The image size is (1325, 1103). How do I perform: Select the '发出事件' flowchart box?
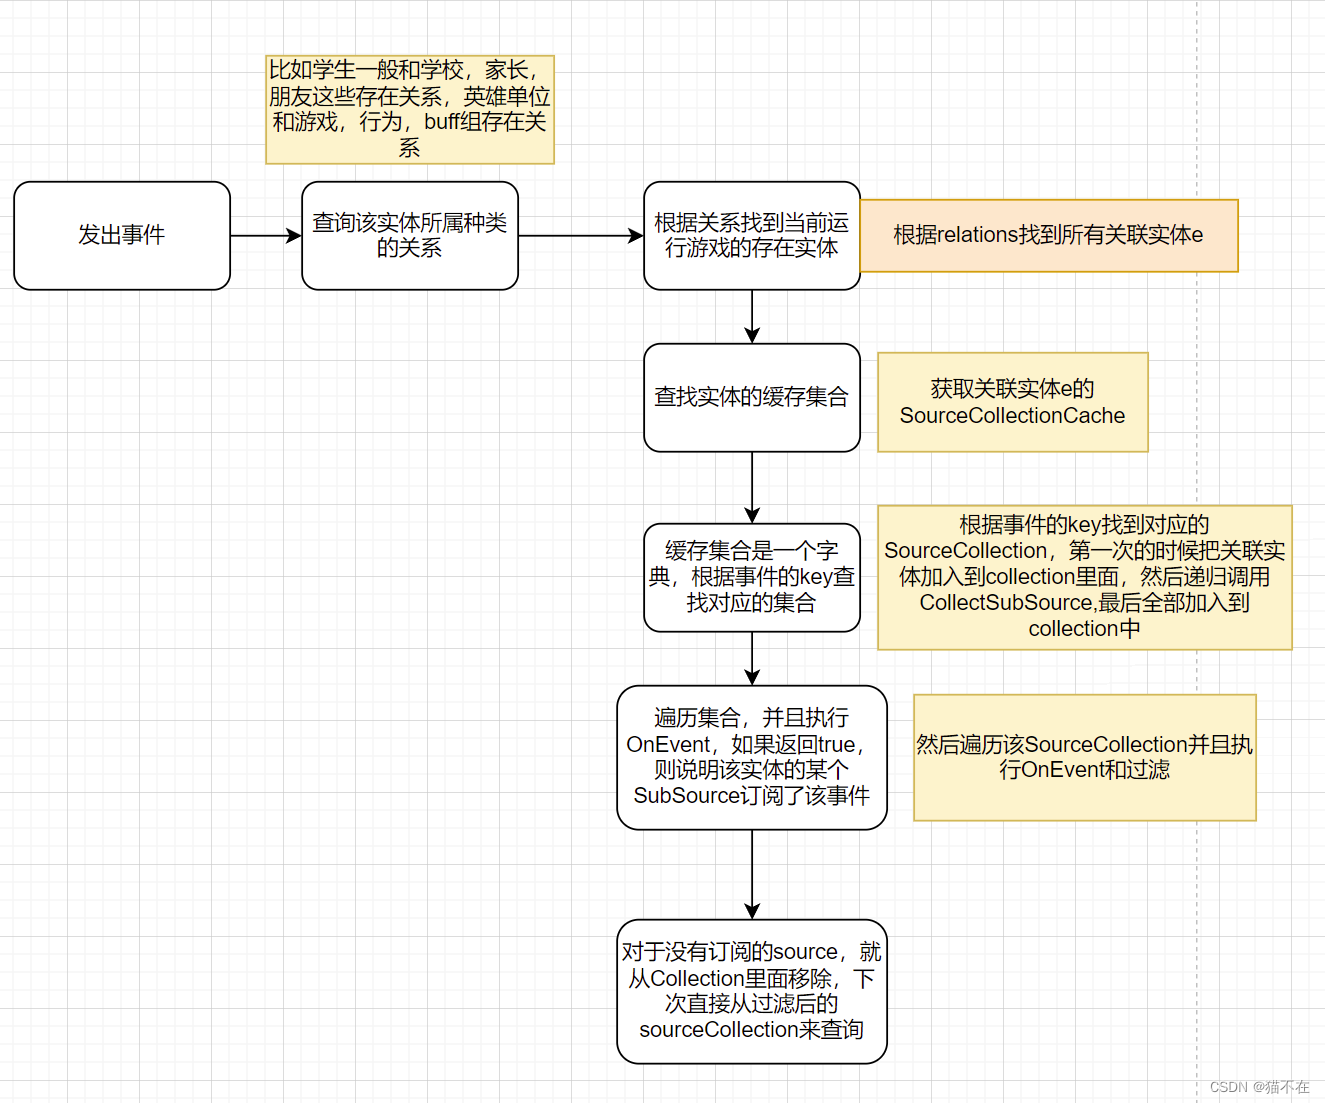click(x=122, y=236)
